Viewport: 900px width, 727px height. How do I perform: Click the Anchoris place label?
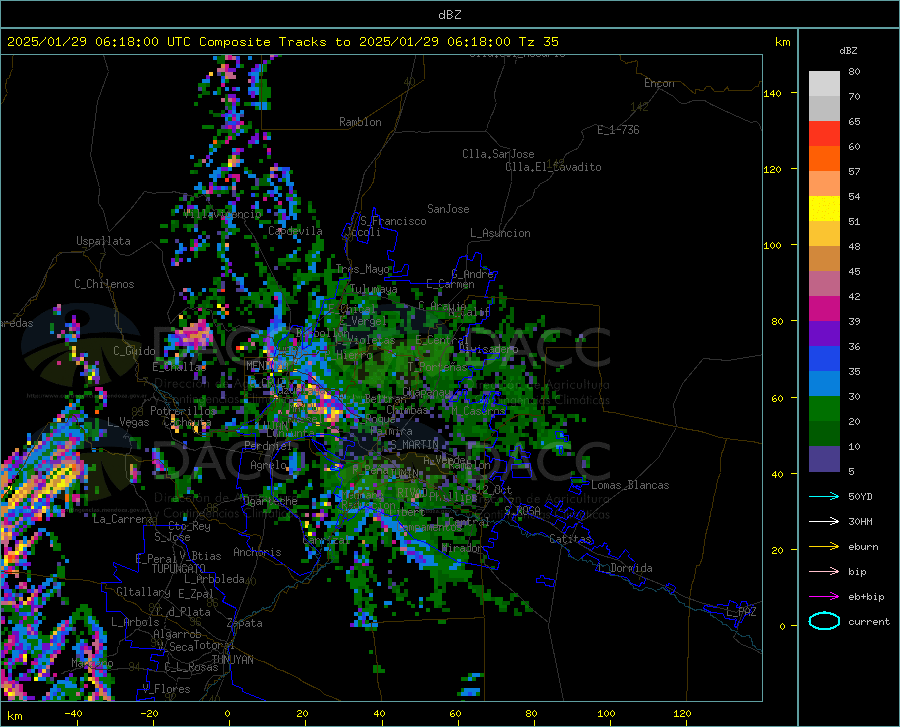click(x=257, y=553)
